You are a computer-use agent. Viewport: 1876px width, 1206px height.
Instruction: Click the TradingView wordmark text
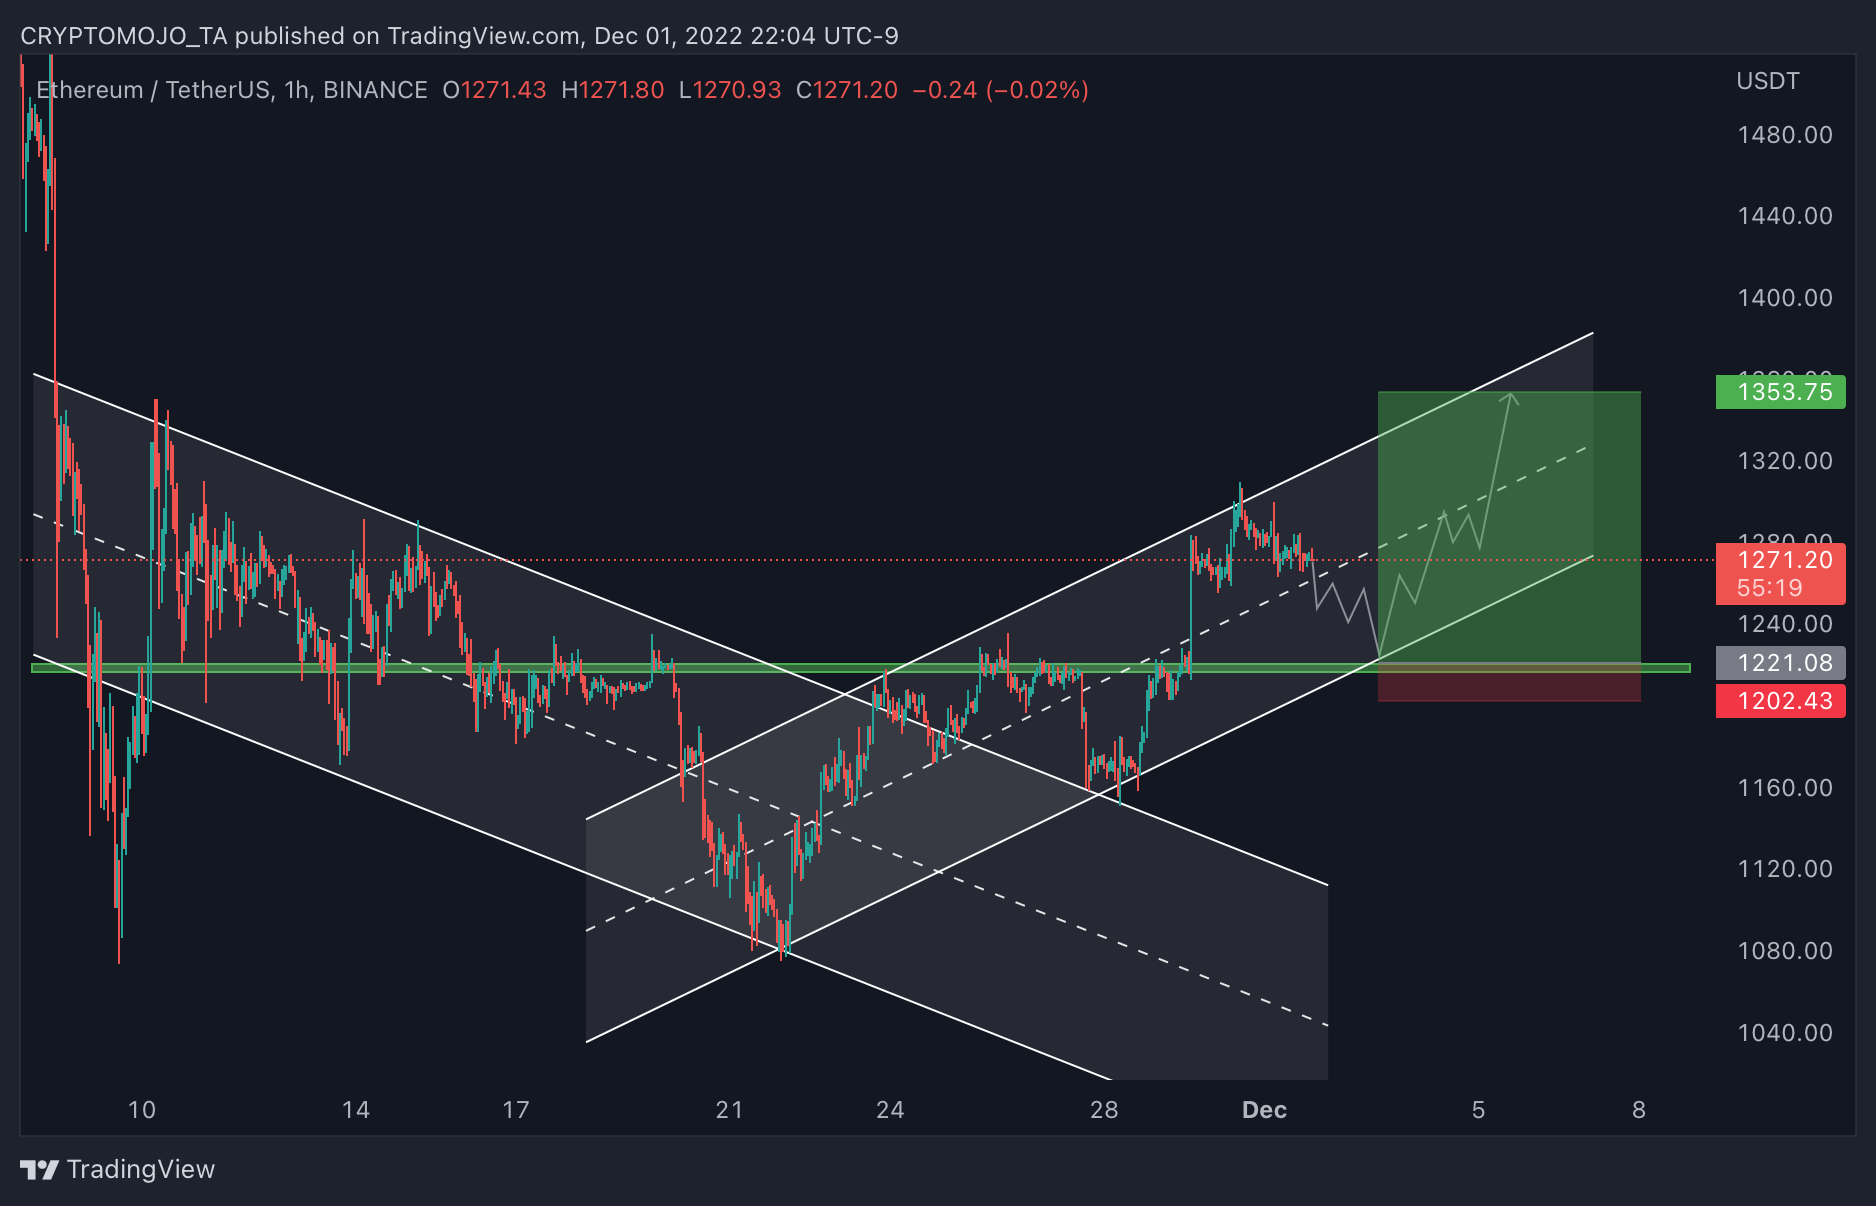[141, 1169]
